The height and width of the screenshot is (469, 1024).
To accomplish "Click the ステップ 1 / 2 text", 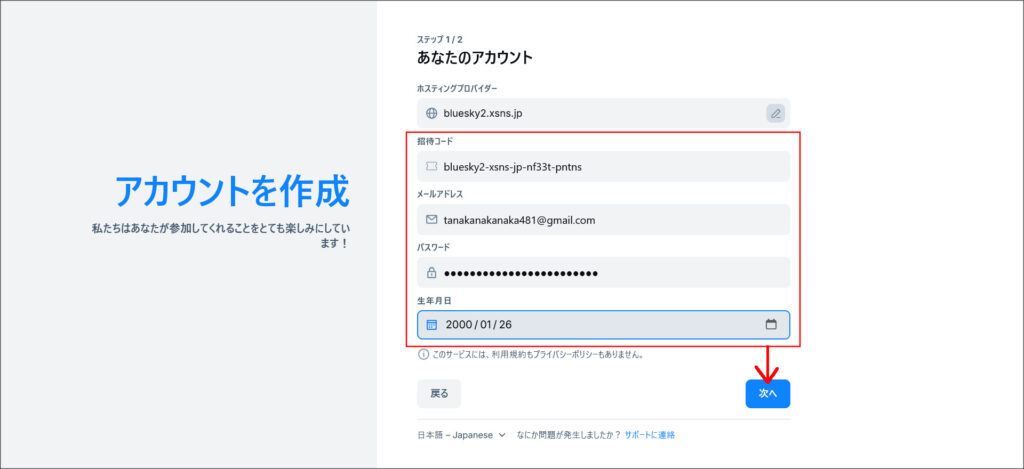I will [x=440, y=39].
